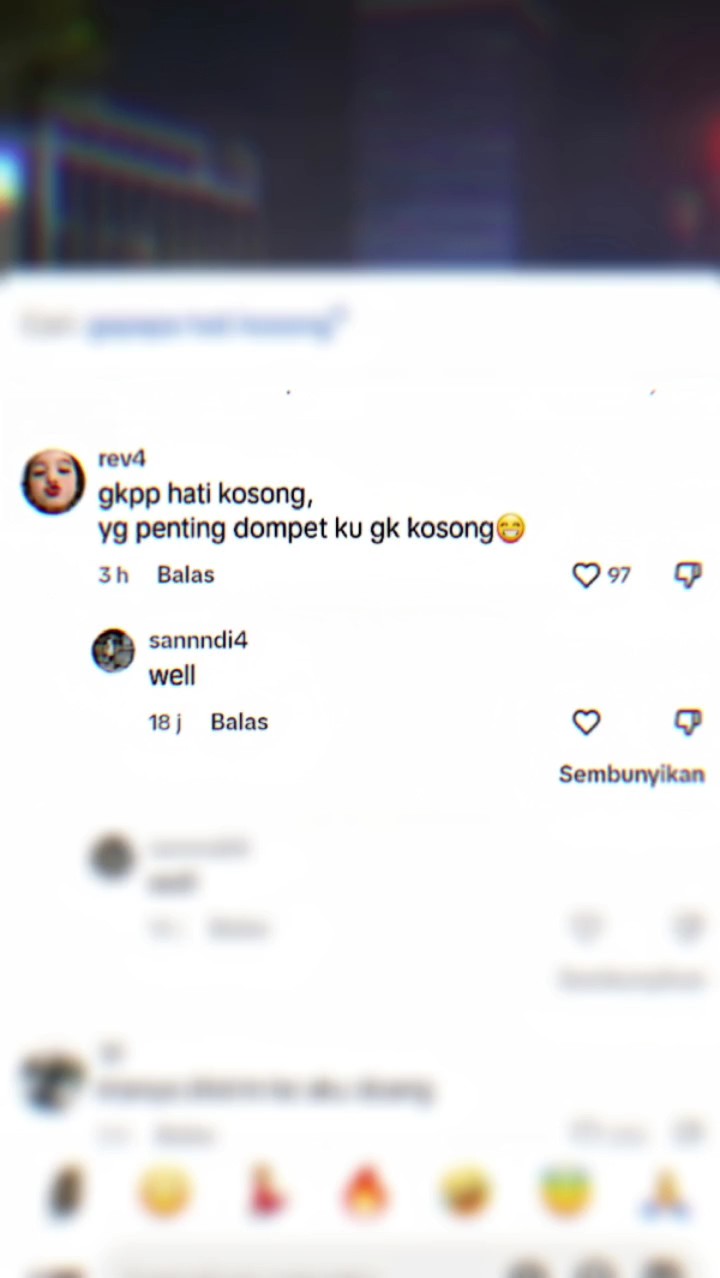Like rev4's comment with the heart icon
720x1278 pixels.
tap(586, 575)
